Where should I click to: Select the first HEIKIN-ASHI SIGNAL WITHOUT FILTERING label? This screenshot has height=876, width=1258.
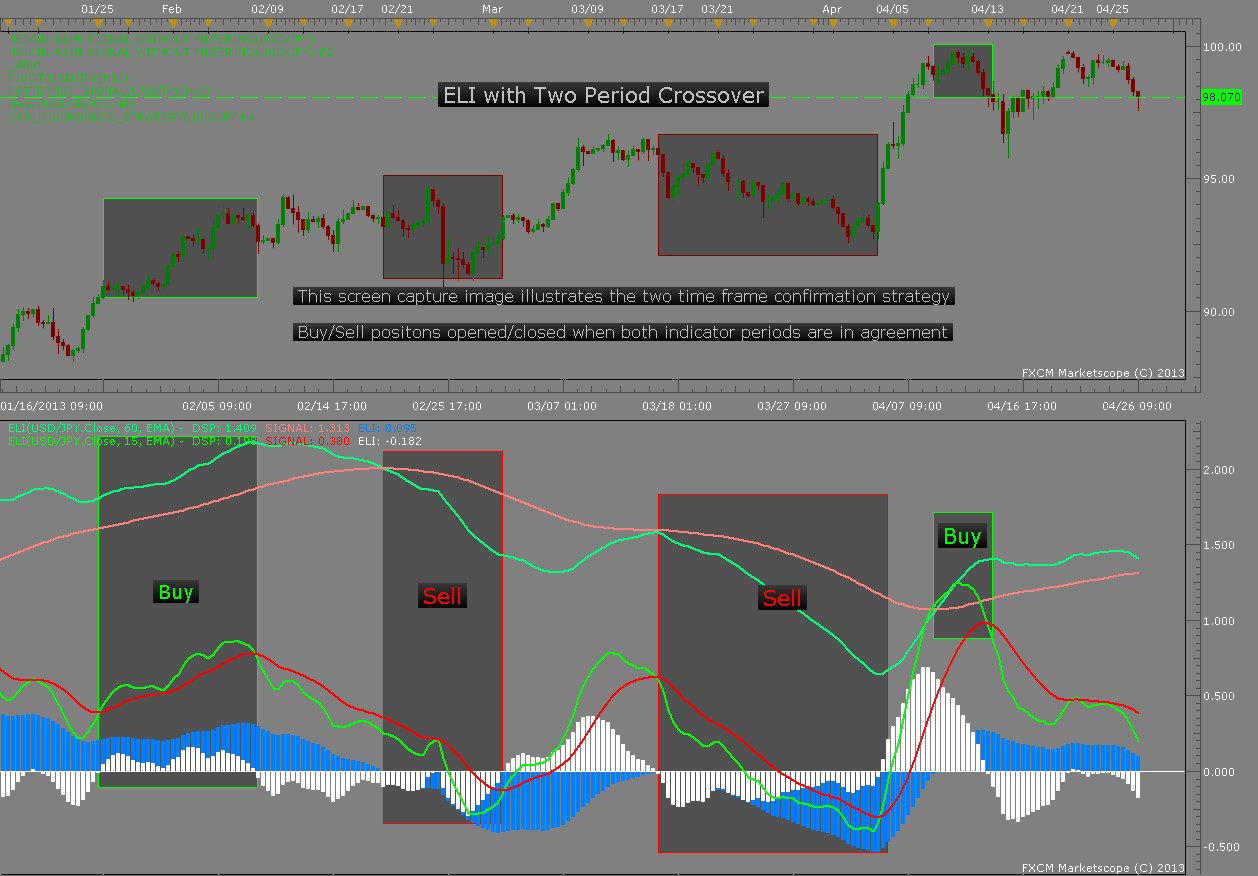click(x=161, y=39)
